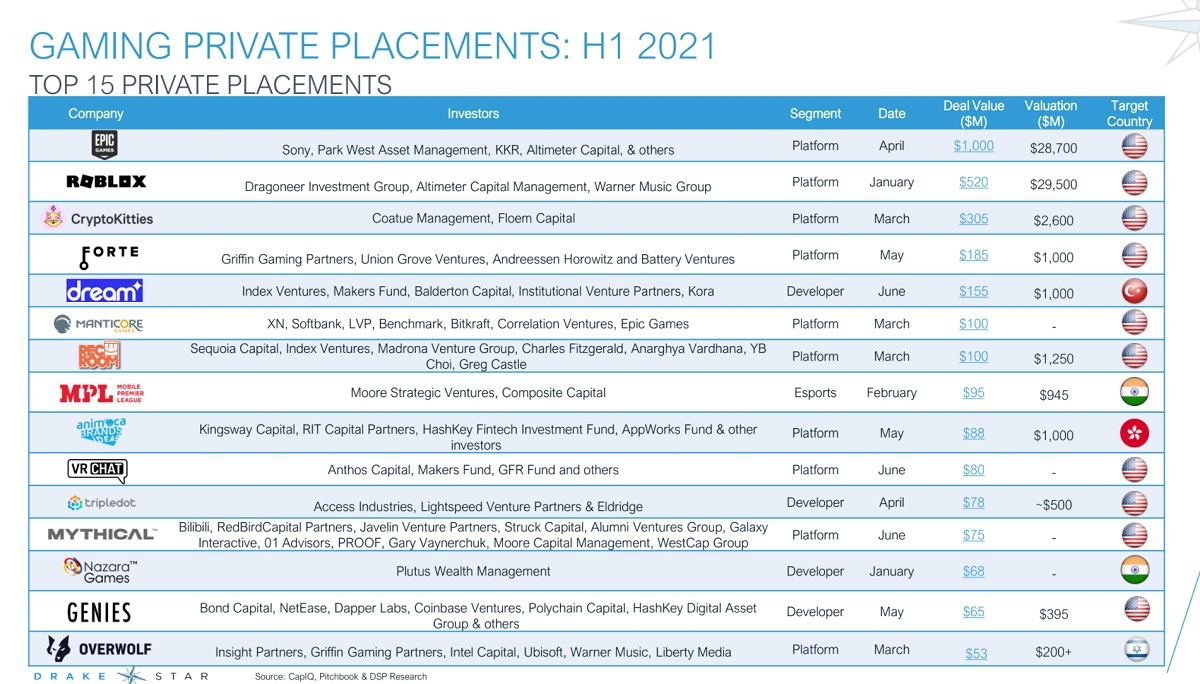This screenshot has height=684, width=1200.
Task: Click the $29,500 valuation cell
Action: pos(1053,185)
